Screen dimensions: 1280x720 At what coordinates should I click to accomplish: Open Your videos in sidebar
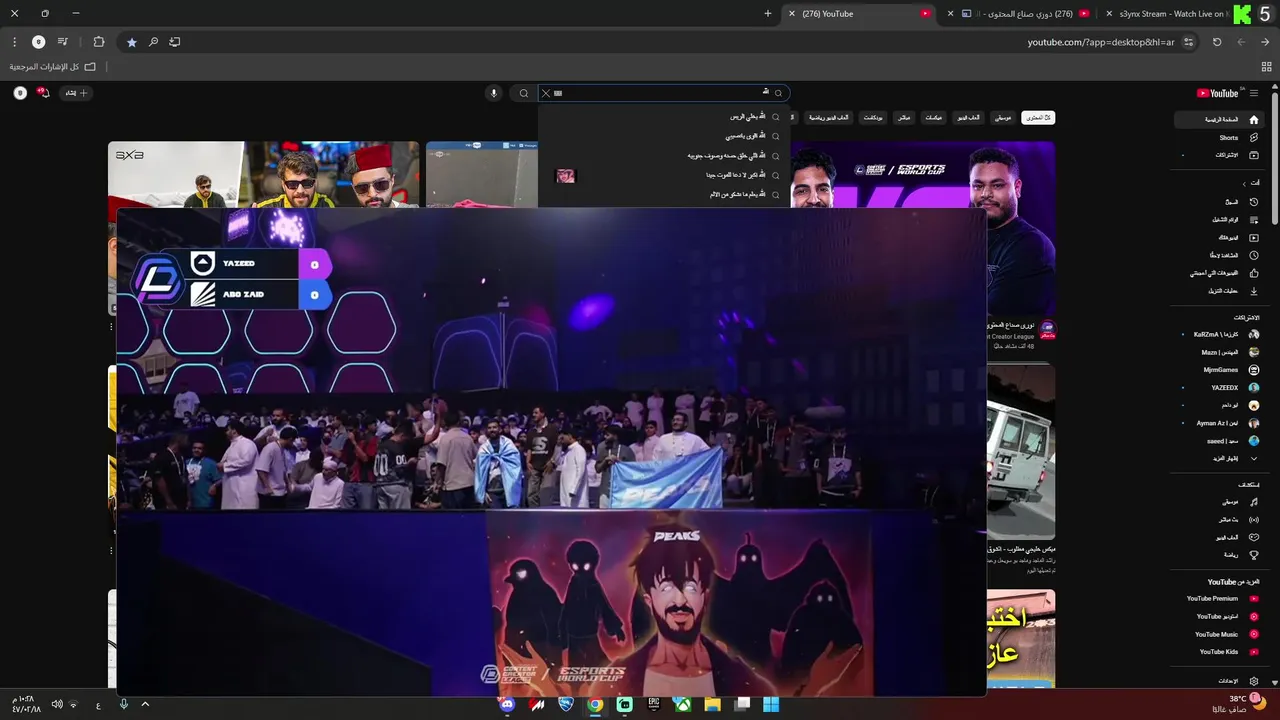pyautogui.click(x=1219, y=237)
